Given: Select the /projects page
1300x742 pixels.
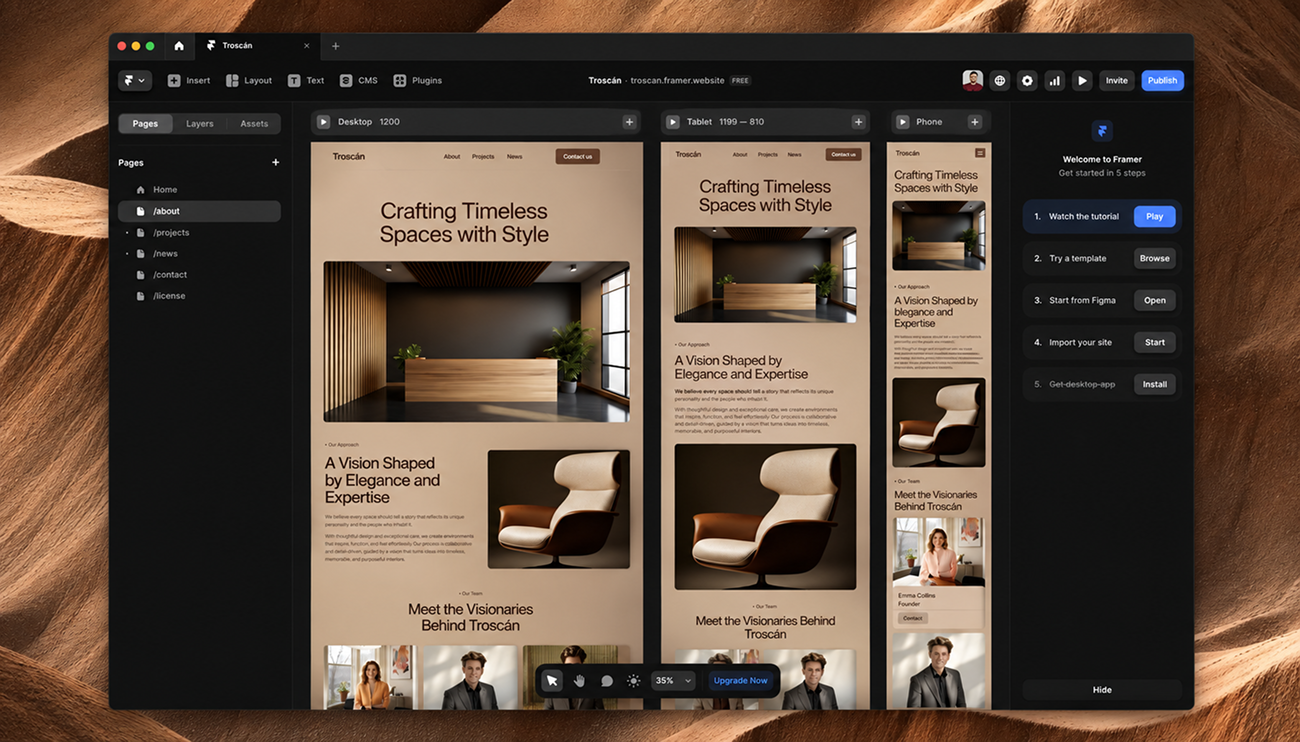Looking at the screenshot, I should (x=199, y=232).
